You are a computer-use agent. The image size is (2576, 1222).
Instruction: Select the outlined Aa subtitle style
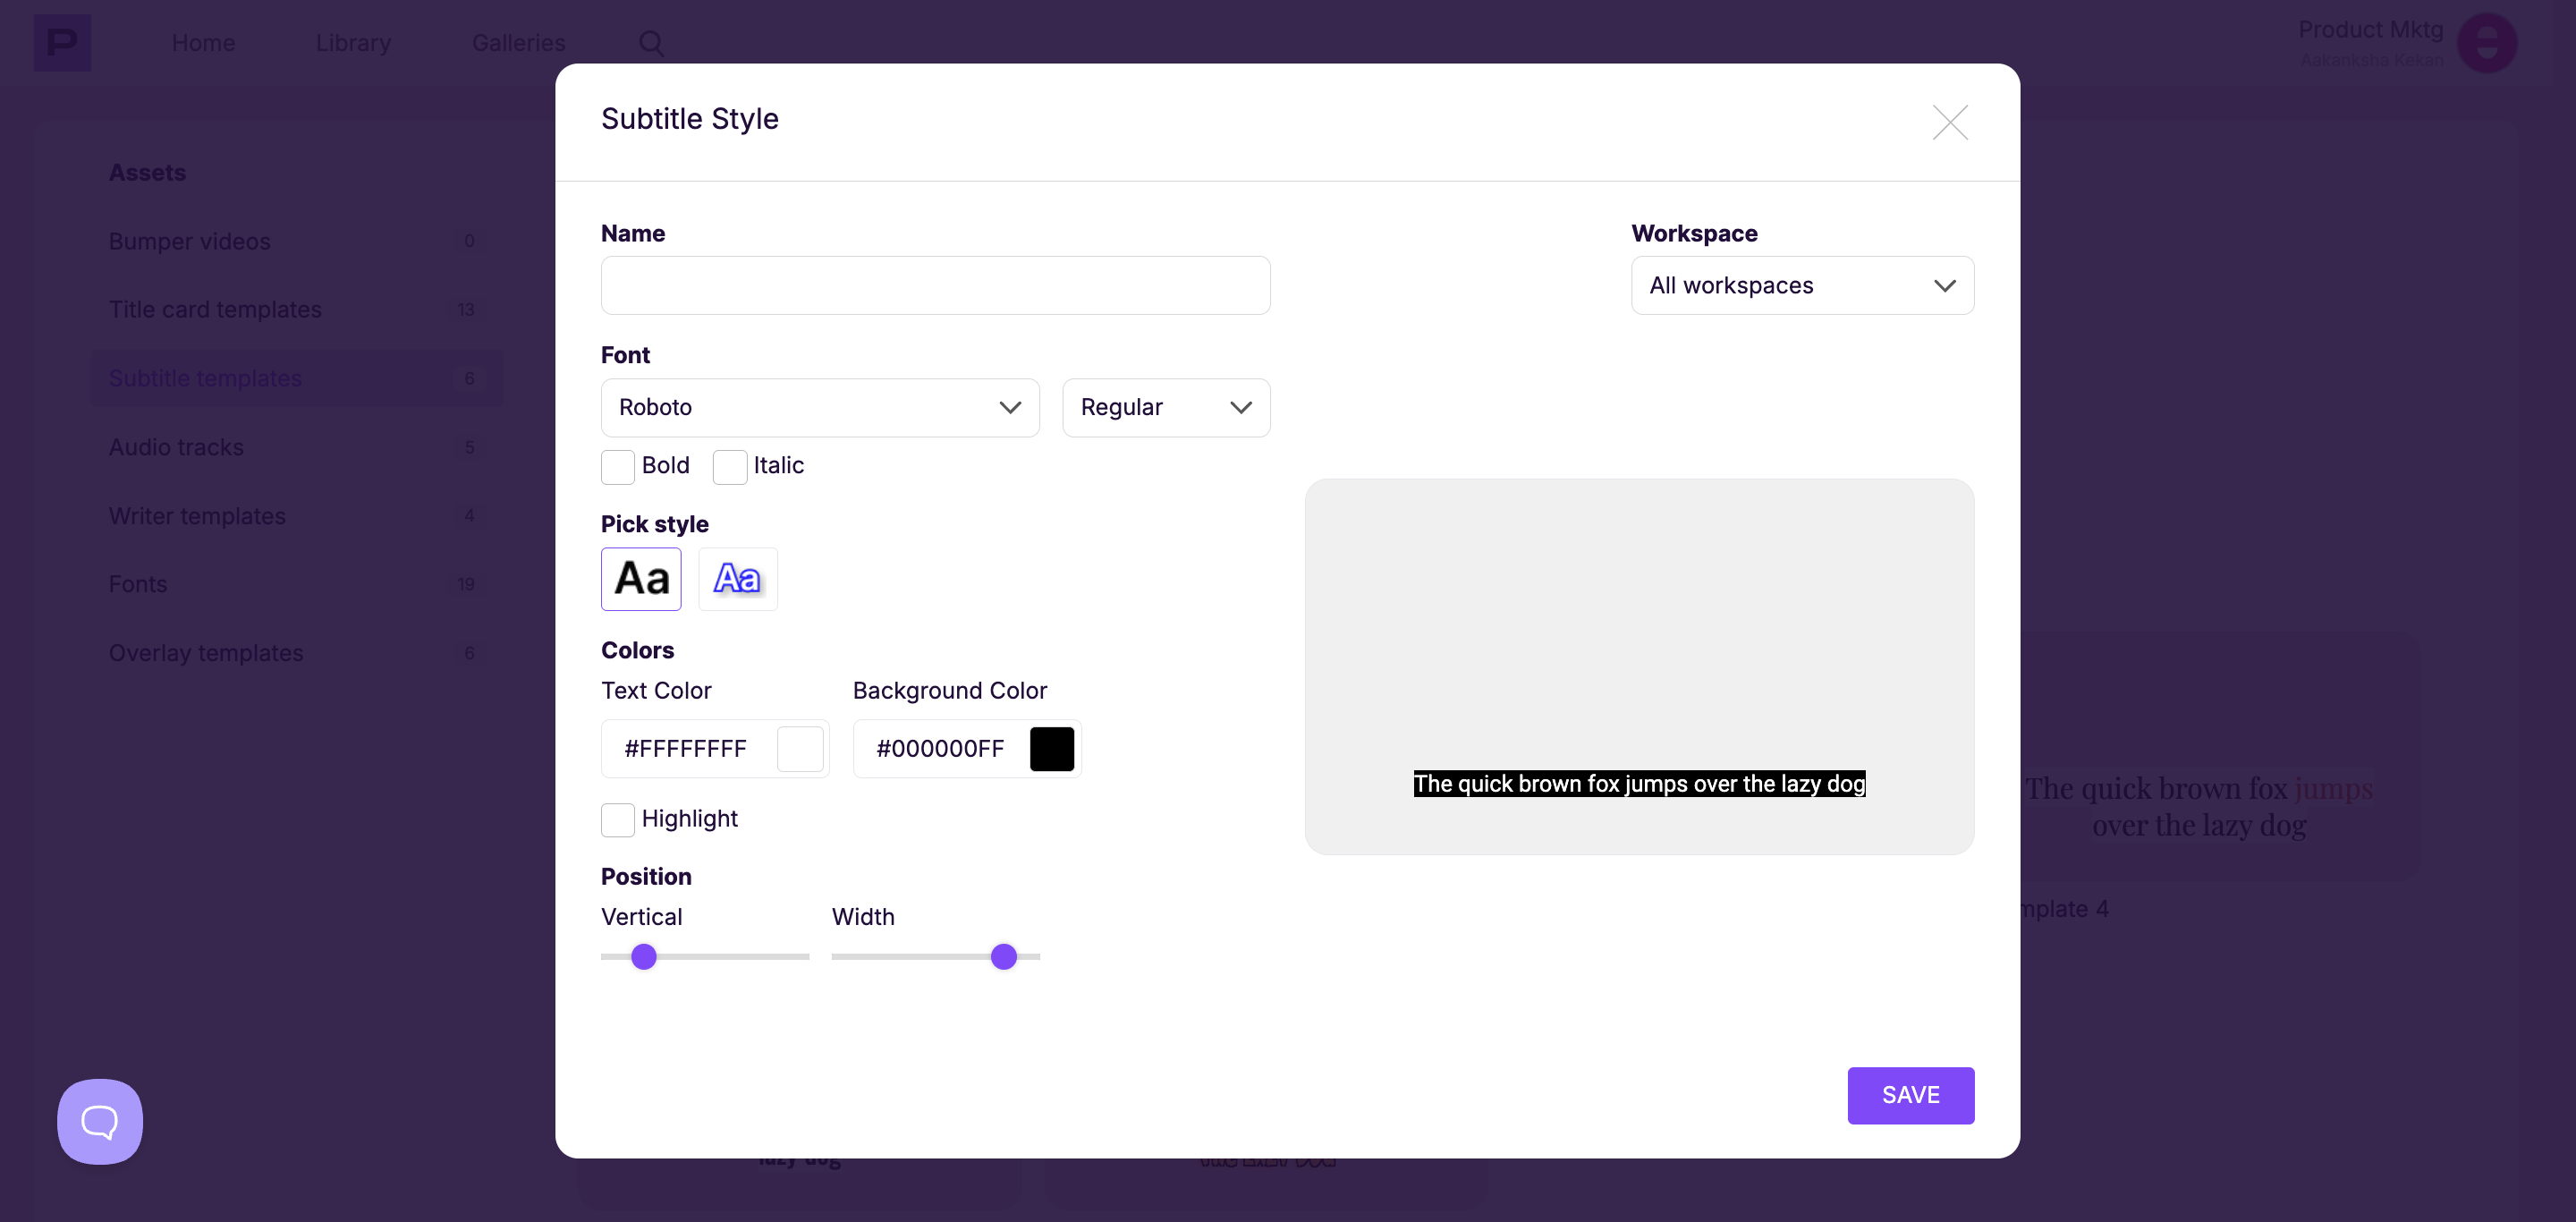pos(738,578)
